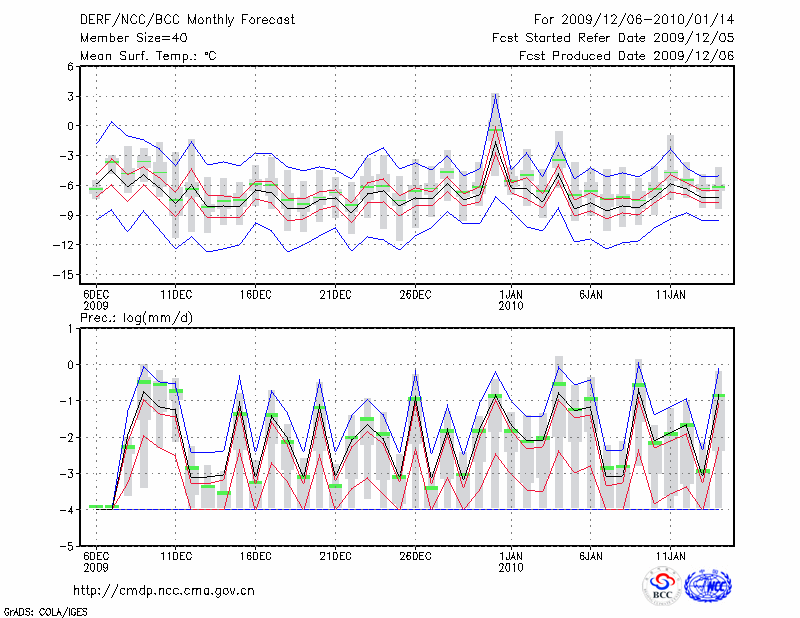Image resolution: width=800 pixels, height=618 pixels.
Task: Click 1JAN 2010 tick under temperature chart
Action: (x=511, y=299)
